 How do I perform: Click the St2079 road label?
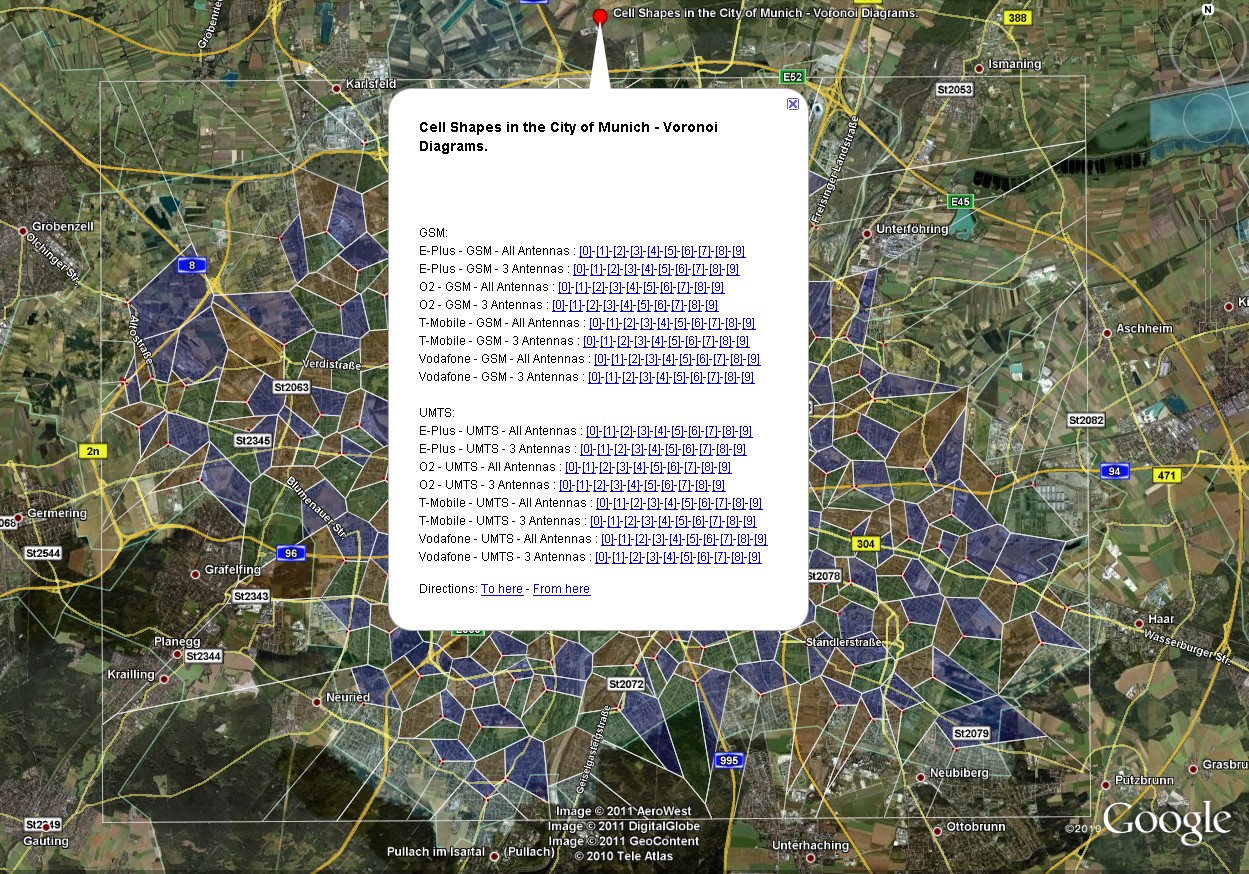971,734
